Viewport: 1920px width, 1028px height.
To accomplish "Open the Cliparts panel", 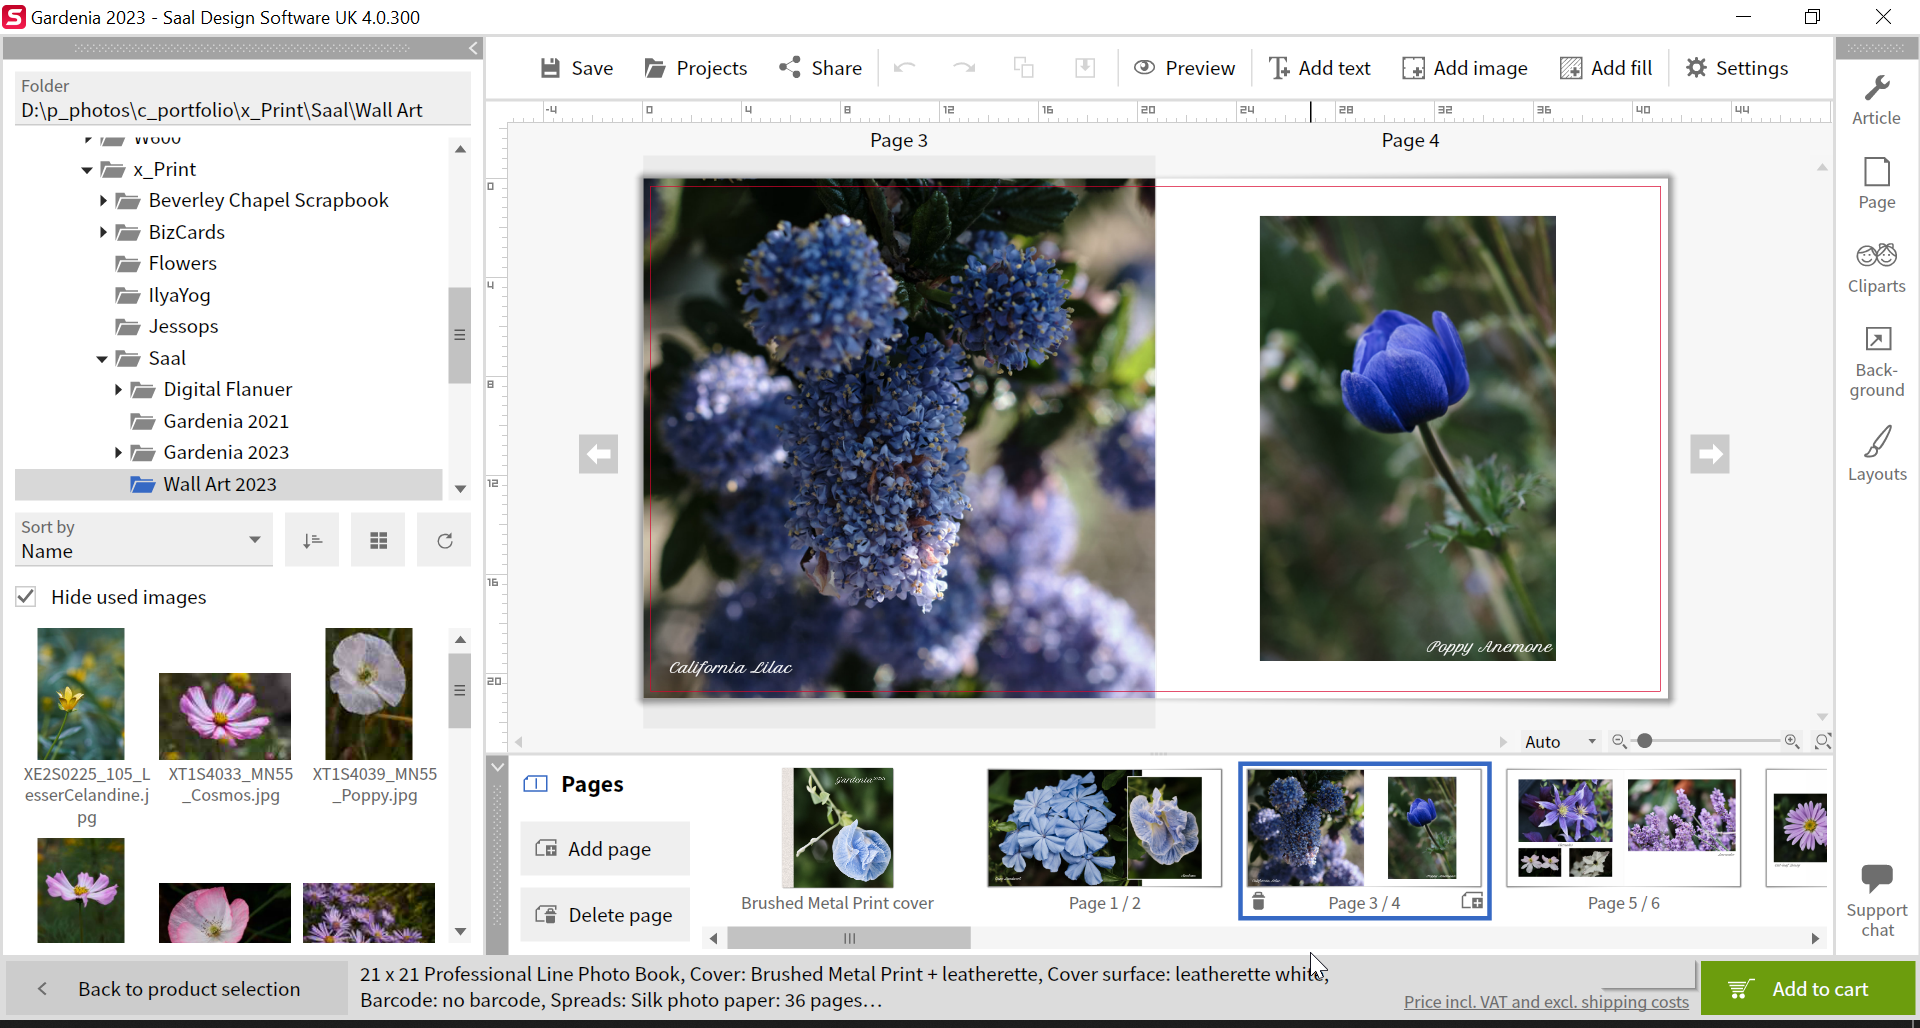I will pyautogui.click(x=1877, y=267).
